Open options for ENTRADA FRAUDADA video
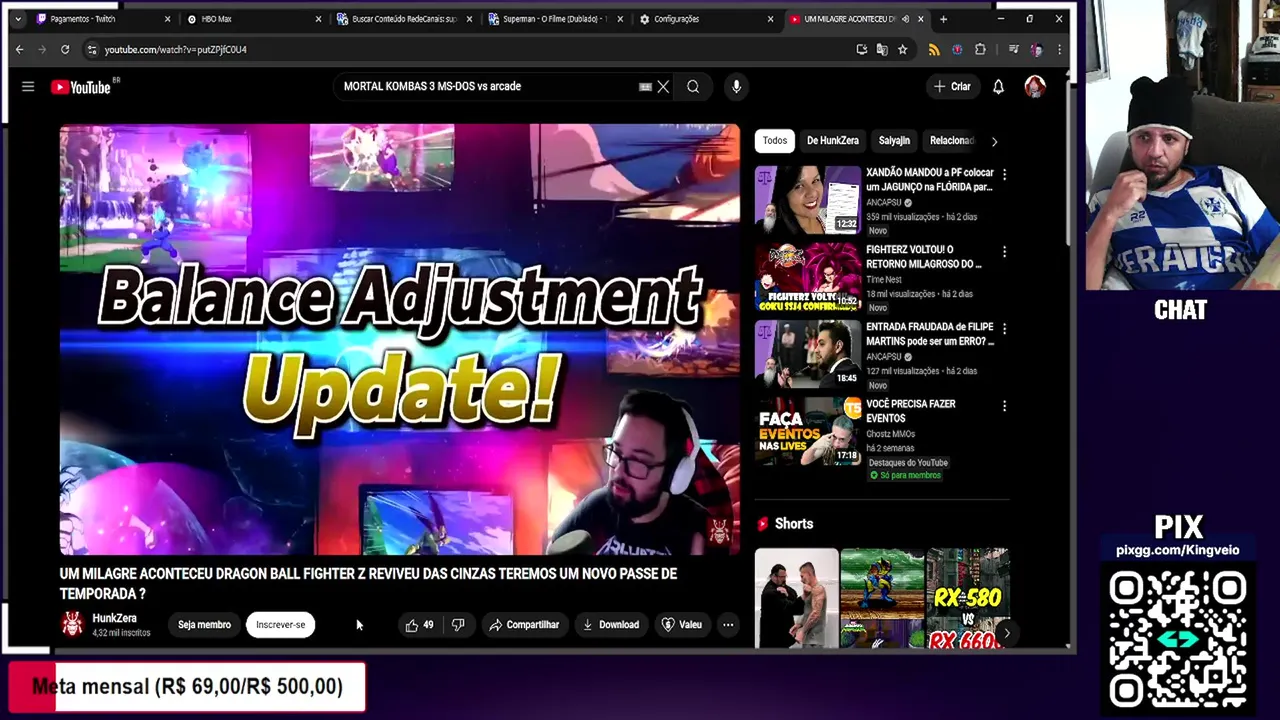 1004,329
